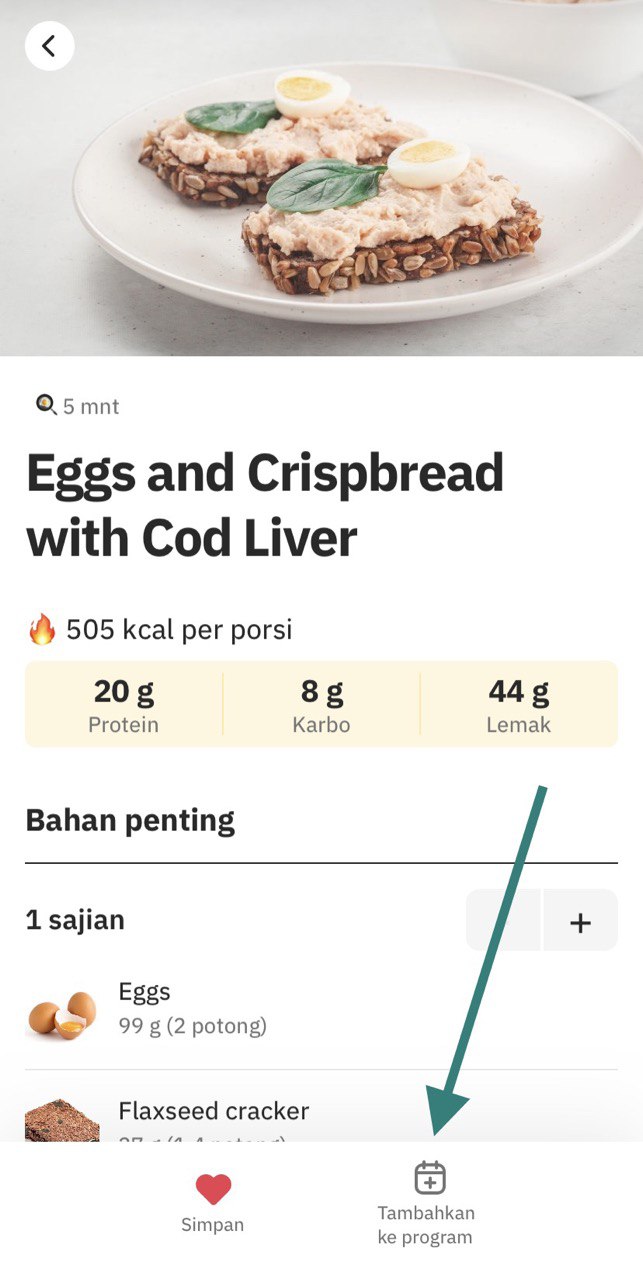Tap the Bahan penting section heading

point(130,820)
